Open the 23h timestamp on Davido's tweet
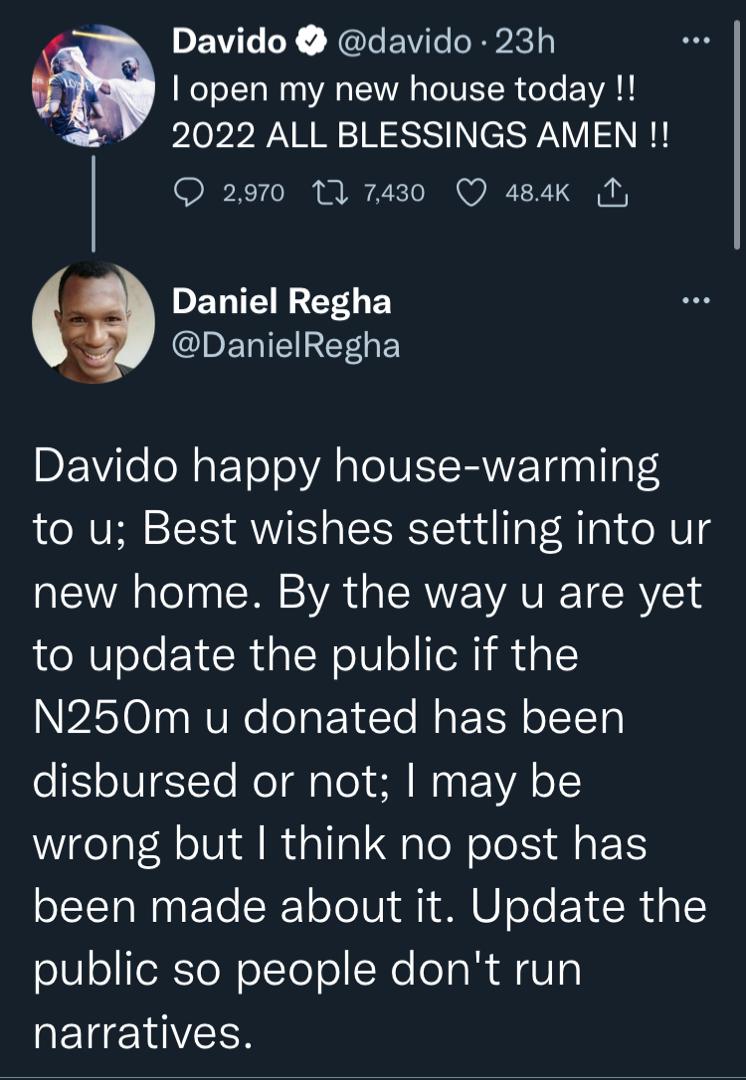This screenshot has width=746, height=1080. (x=523, y=42)
